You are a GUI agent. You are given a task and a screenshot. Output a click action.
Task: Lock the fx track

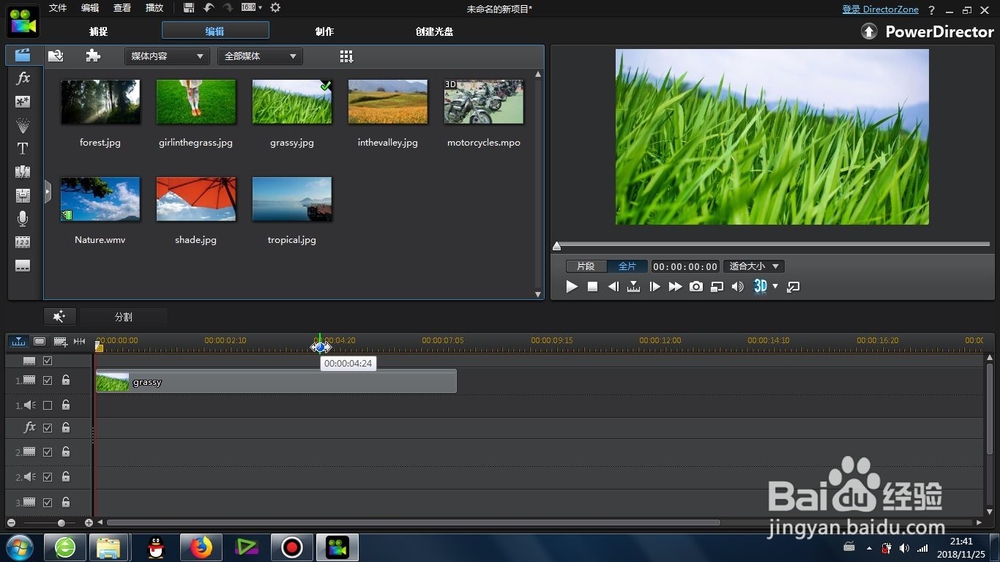coord(66,427)
